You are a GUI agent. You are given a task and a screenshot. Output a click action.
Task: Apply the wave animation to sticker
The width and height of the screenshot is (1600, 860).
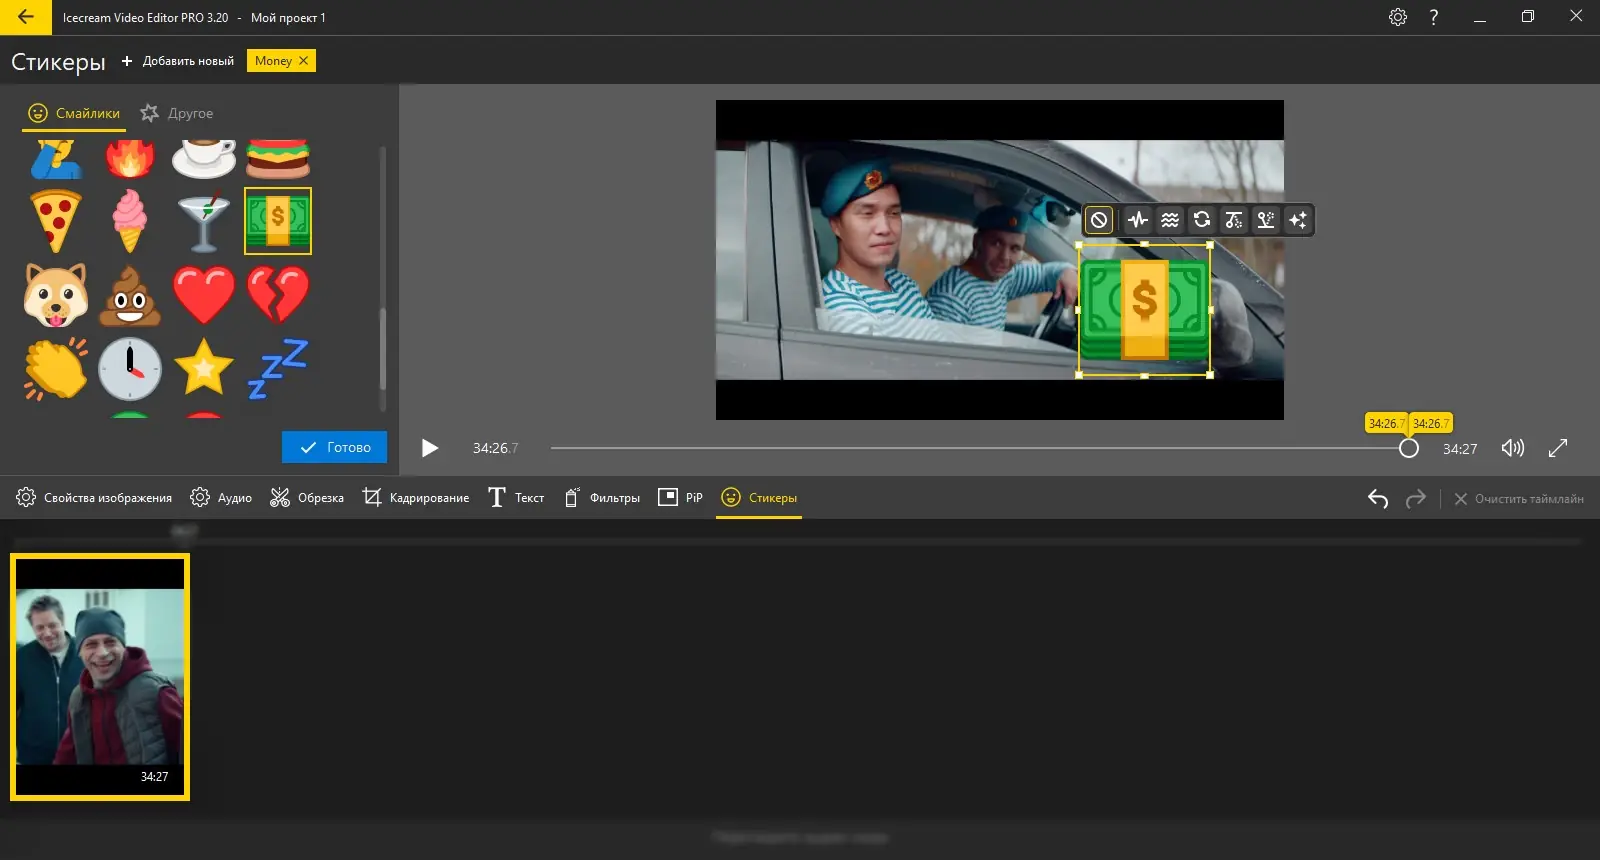coord(1170,220)
